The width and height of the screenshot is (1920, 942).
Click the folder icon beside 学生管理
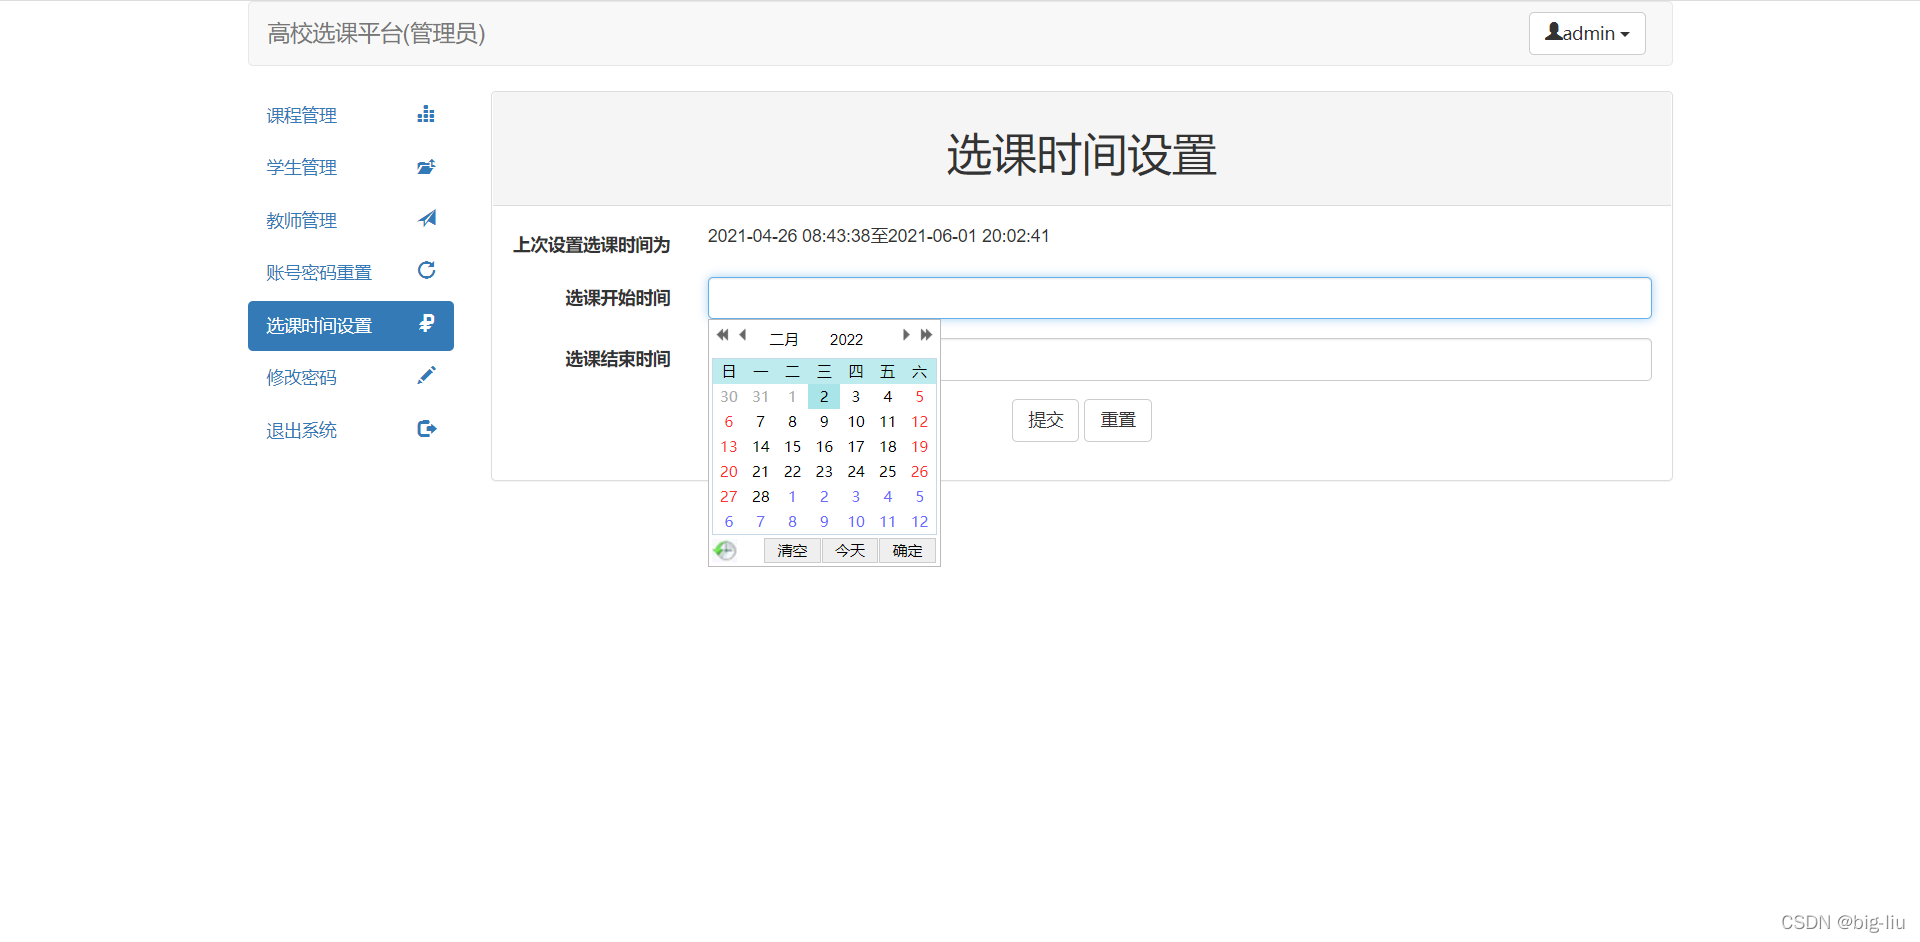(426, 167)
